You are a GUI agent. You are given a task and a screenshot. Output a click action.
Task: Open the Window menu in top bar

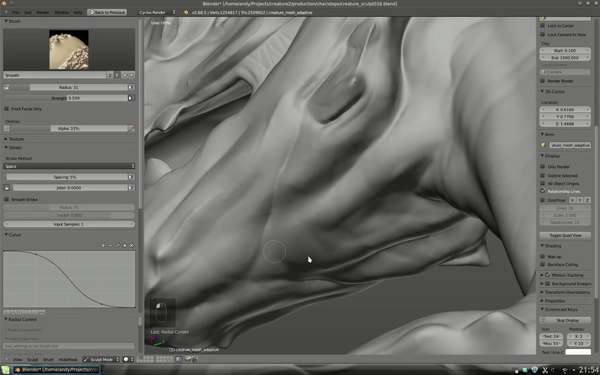62,12
